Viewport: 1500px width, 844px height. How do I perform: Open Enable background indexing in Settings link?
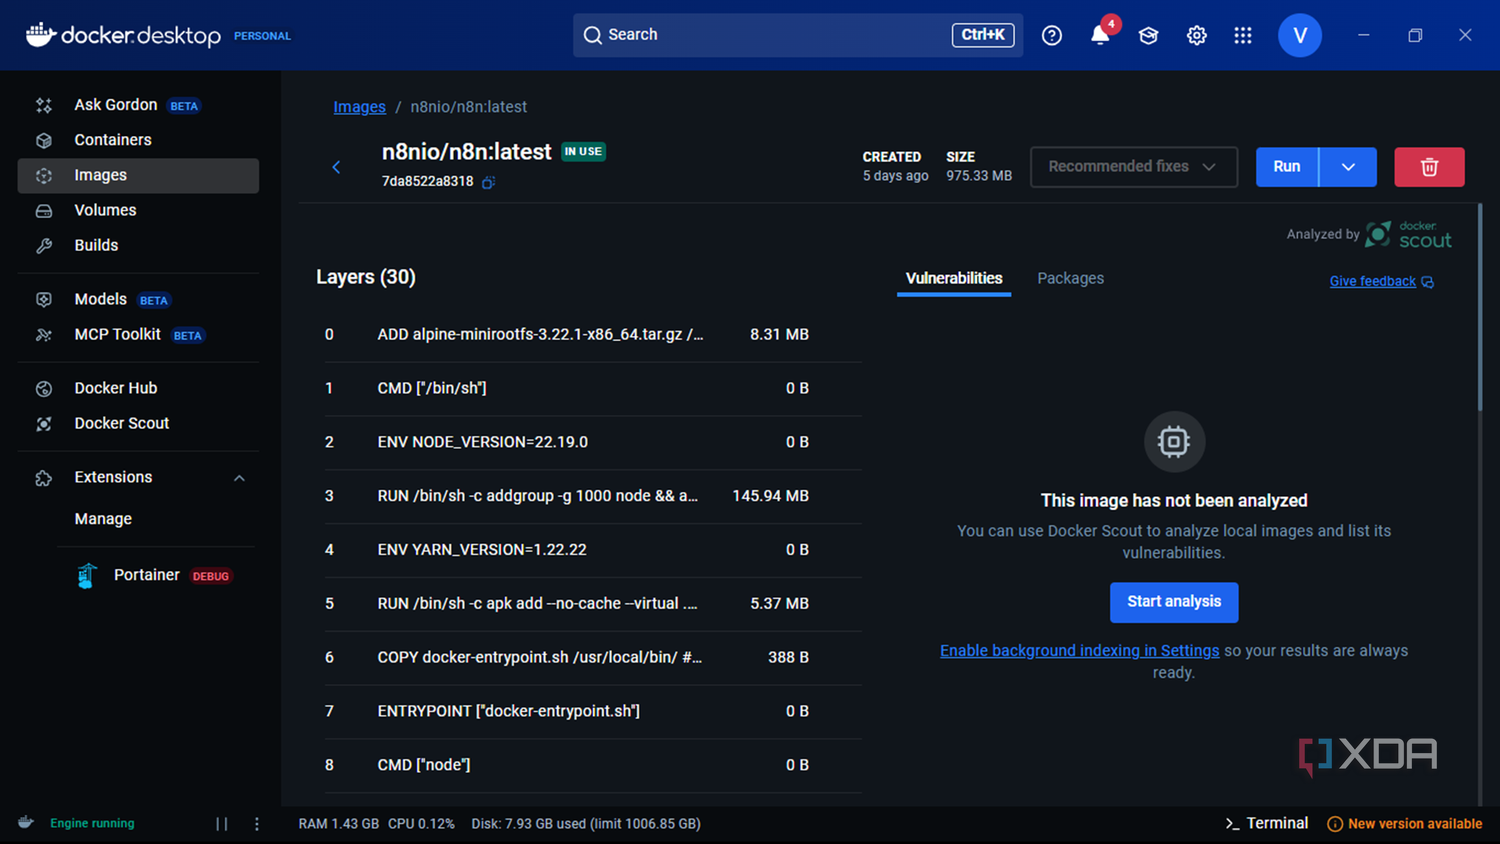pos(1080,651)
